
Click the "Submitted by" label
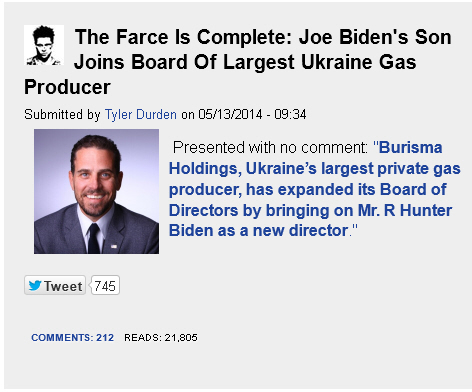(62, 114)
